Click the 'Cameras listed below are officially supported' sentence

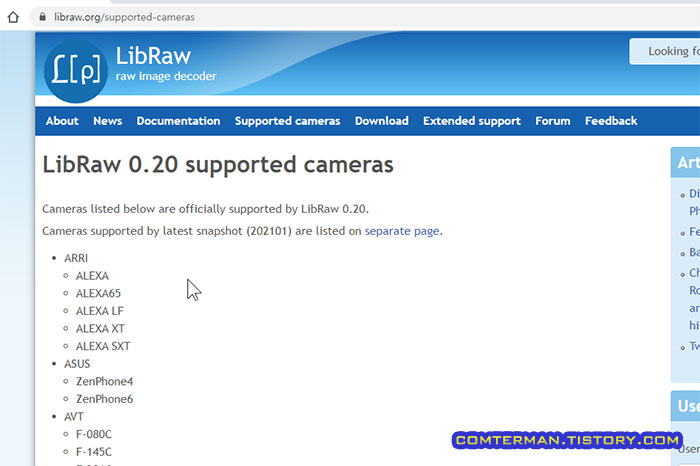[x=205, y=209]
